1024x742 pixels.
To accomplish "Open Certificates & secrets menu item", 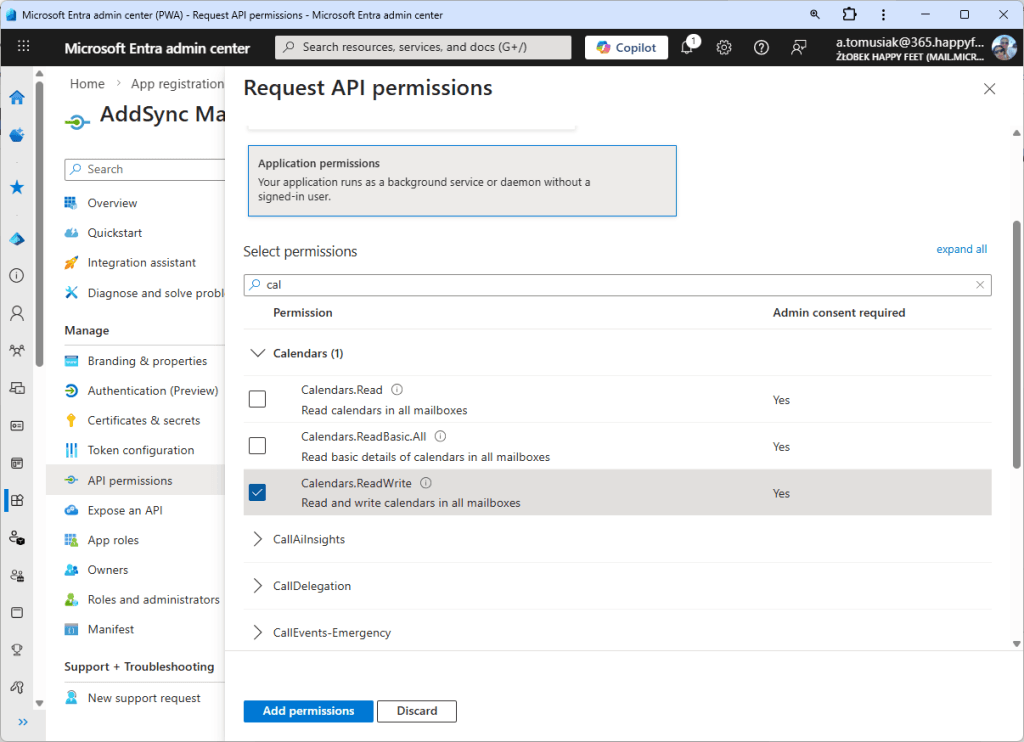I will point(143,421).
